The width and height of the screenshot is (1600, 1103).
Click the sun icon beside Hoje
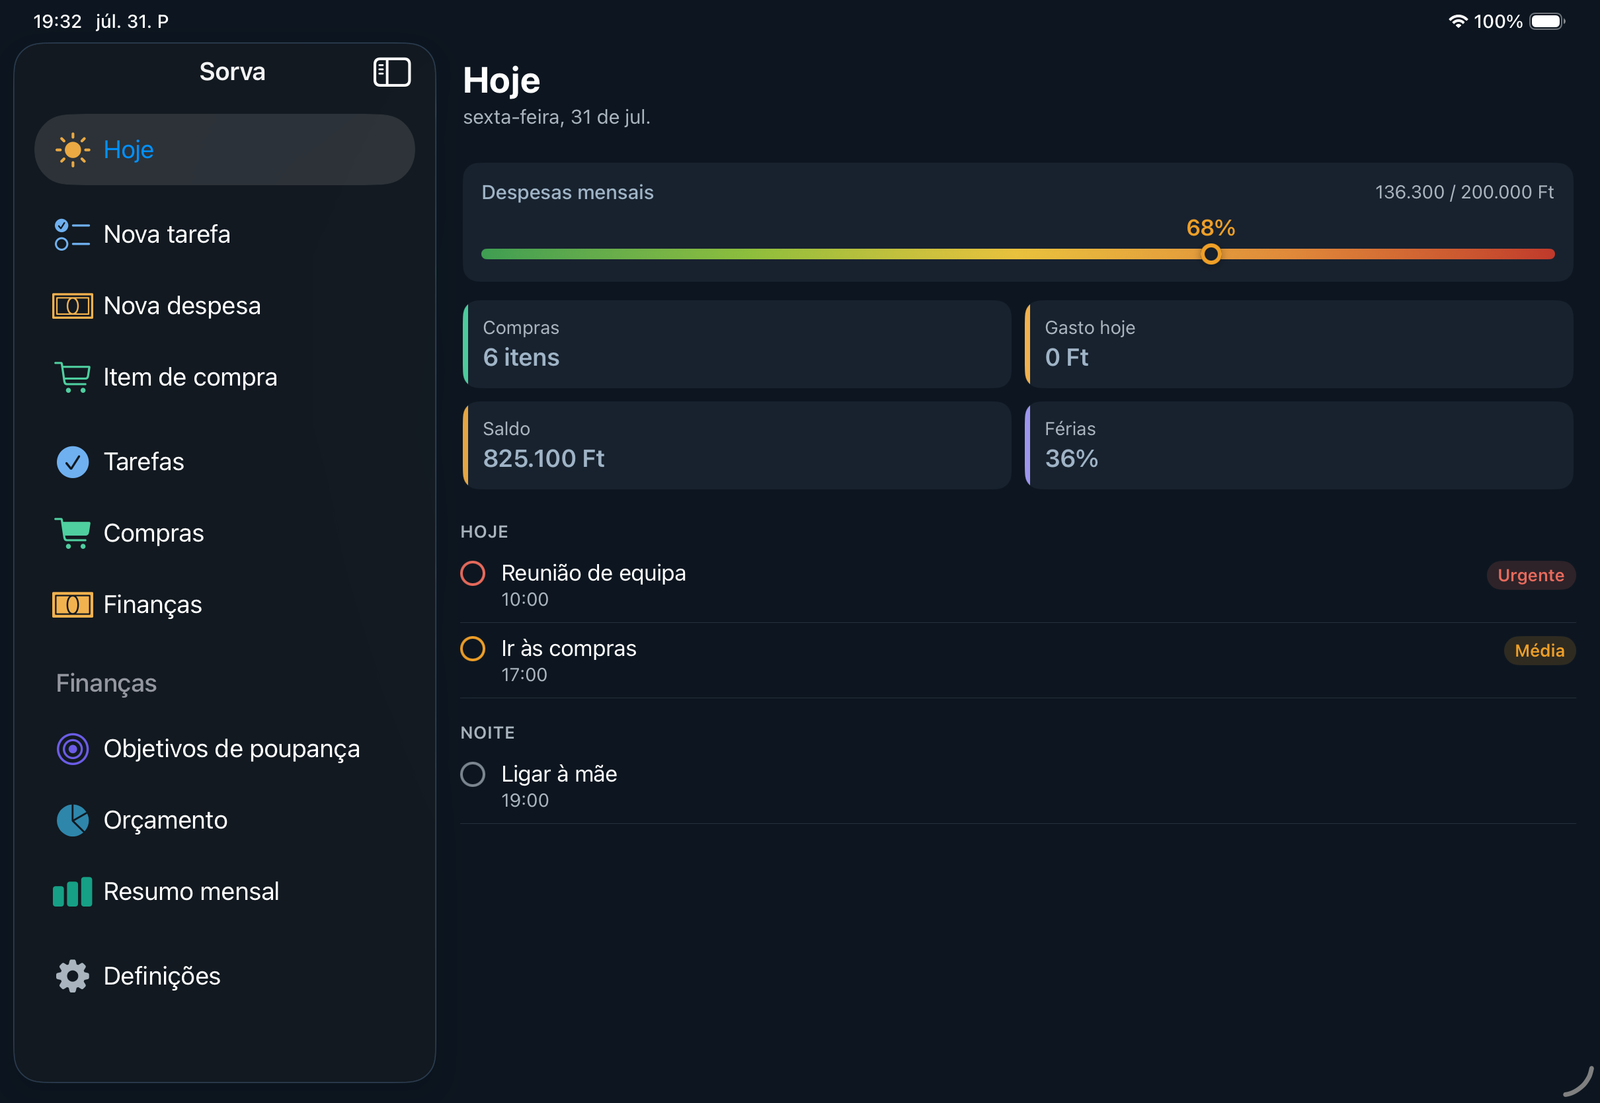pos(72,150)
